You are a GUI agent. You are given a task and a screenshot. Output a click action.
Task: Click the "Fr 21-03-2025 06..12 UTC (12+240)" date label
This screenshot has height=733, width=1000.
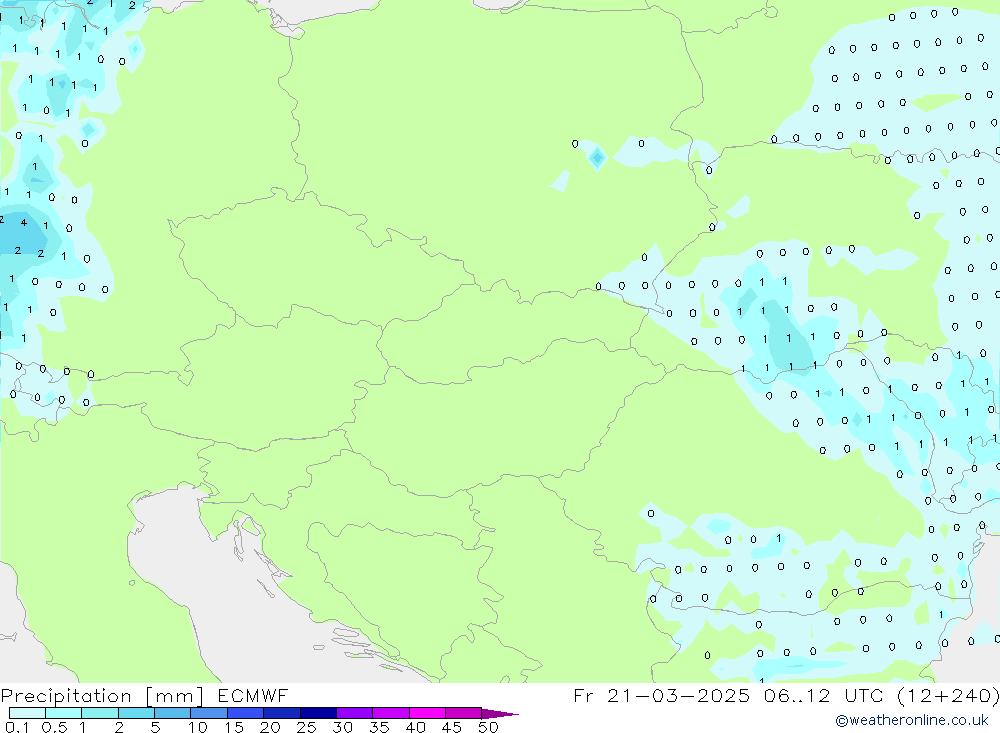[x=786, y=696]
